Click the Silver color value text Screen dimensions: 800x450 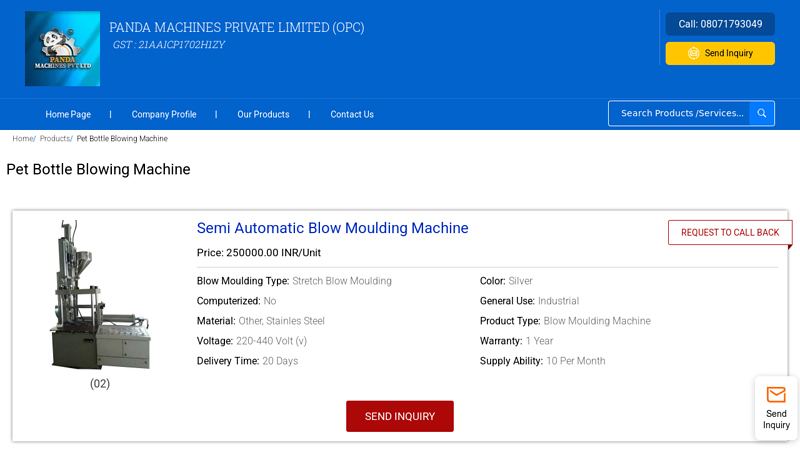click(x=520, y=281)
